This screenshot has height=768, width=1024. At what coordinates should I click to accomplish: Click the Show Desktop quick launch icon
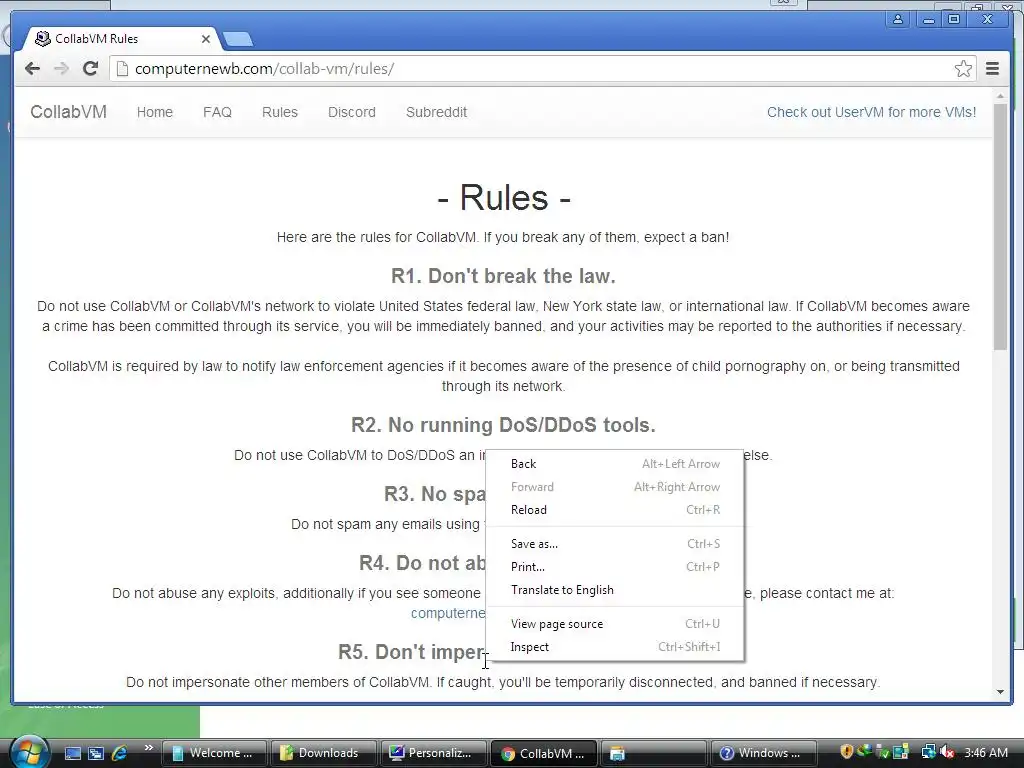[73, 753]
